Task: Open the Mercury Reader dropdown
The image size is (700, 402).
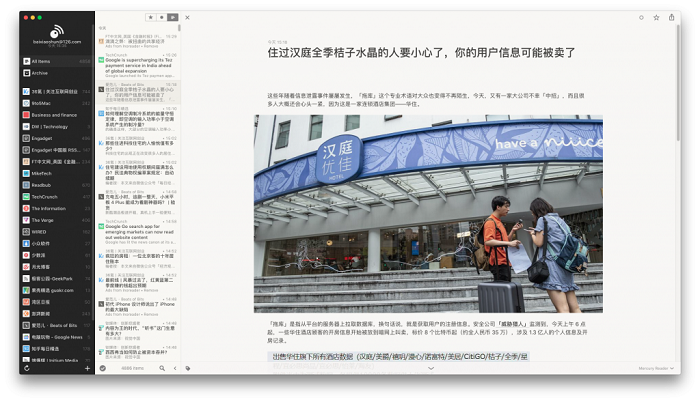Action: 656,368
